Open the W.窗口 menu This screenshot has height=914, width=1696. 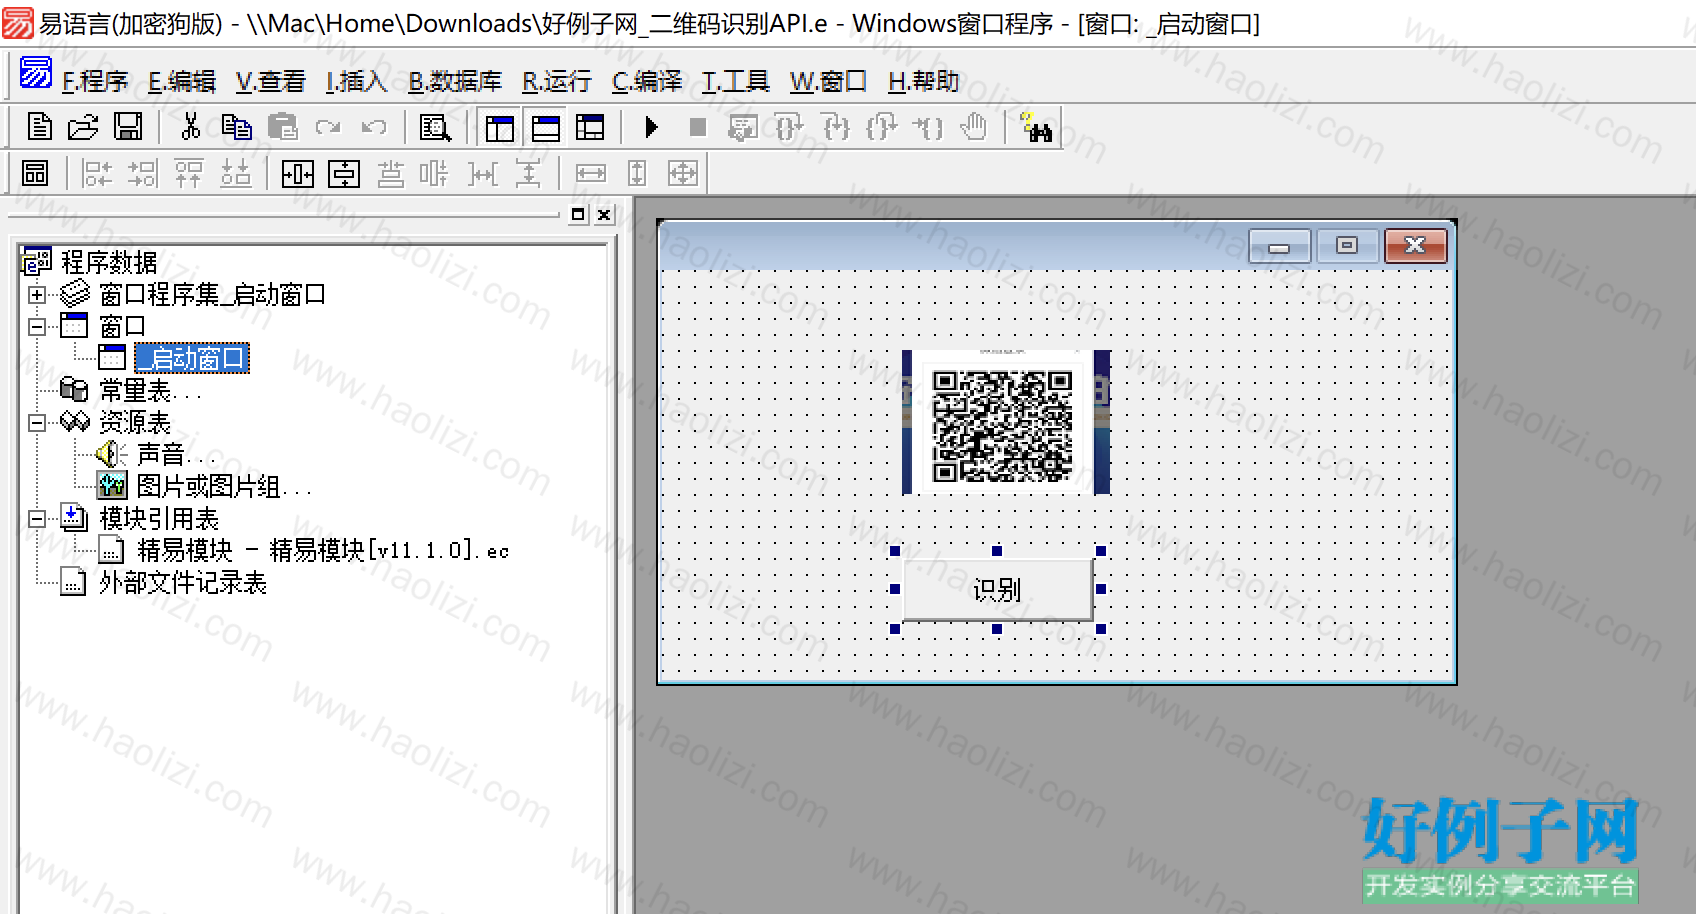tap(828, 81)
